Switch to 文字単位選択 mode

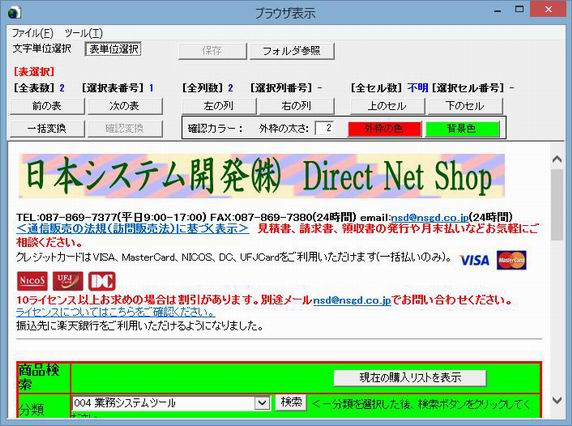(42, 49)
